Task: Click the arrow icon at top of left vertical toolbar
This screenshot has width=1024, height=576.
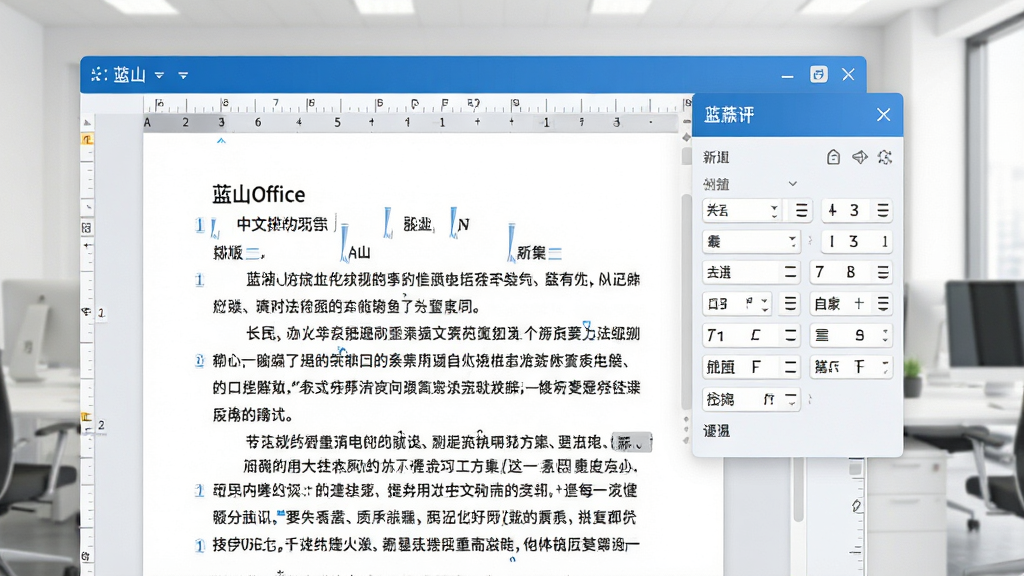Action: [x=87, y=123]
